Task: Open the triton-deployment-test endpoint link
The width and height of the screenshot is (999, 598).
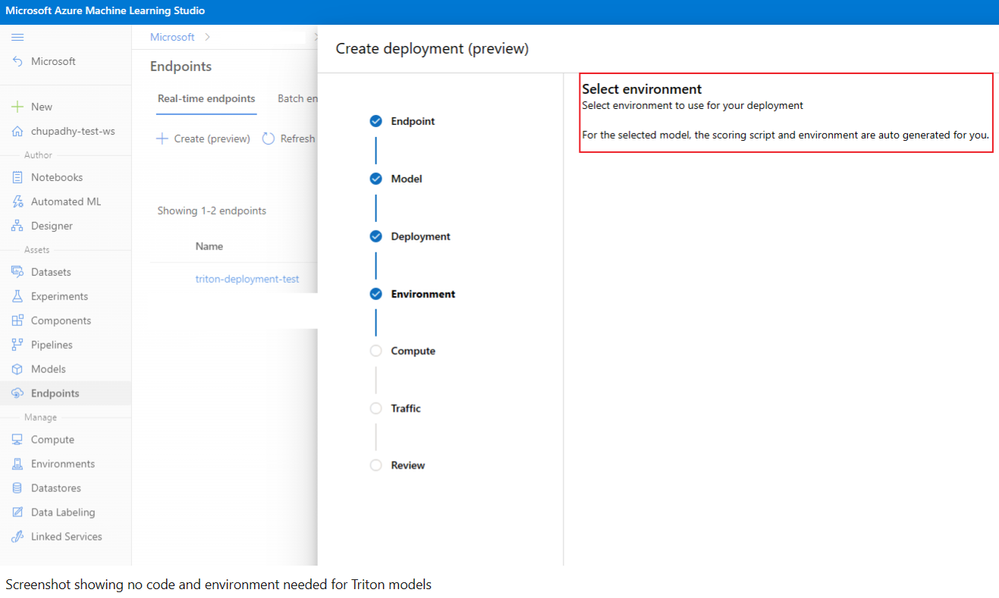Action: tap(247, 279)
